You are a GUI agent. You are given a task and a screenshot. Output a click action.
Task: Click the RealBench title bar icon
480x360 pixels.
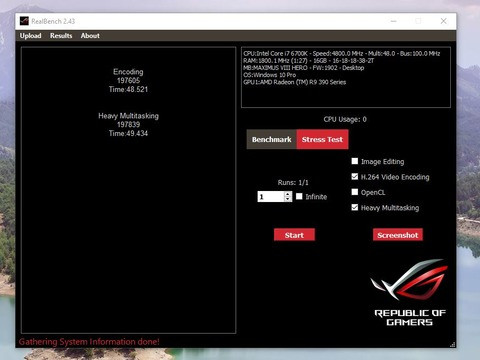click(24, 21)
